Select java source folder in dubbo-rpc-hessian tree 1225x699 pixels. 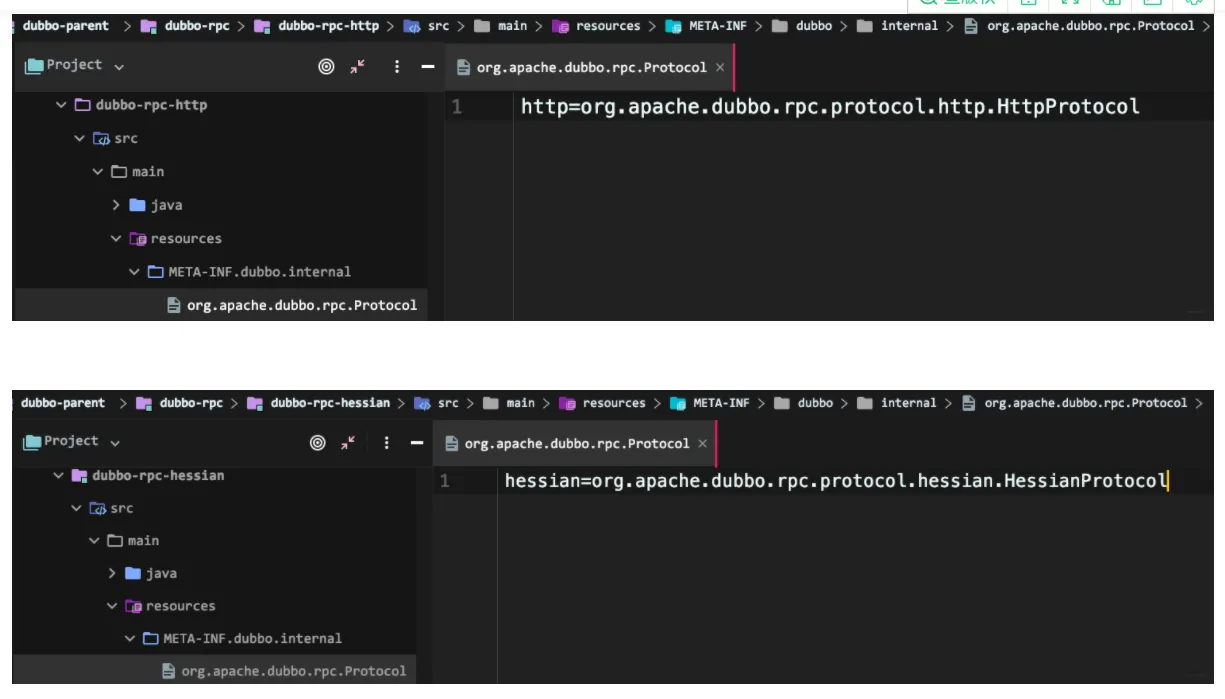coord(151,573)
